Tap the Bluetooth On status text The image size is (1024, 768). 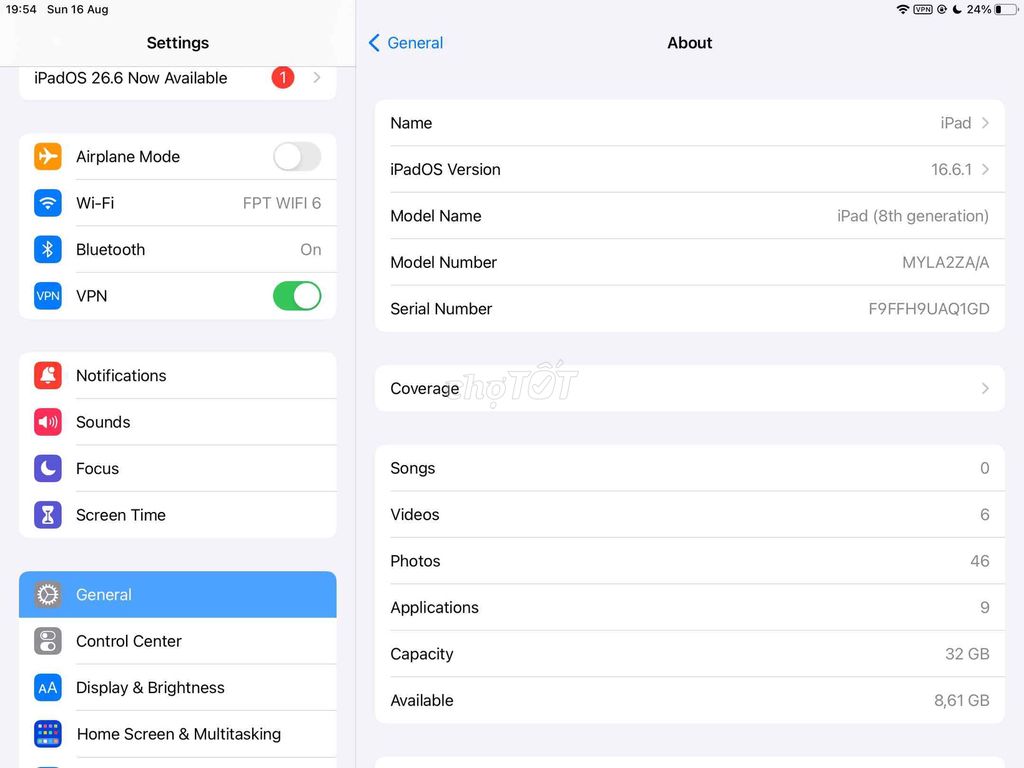(310, 249)
